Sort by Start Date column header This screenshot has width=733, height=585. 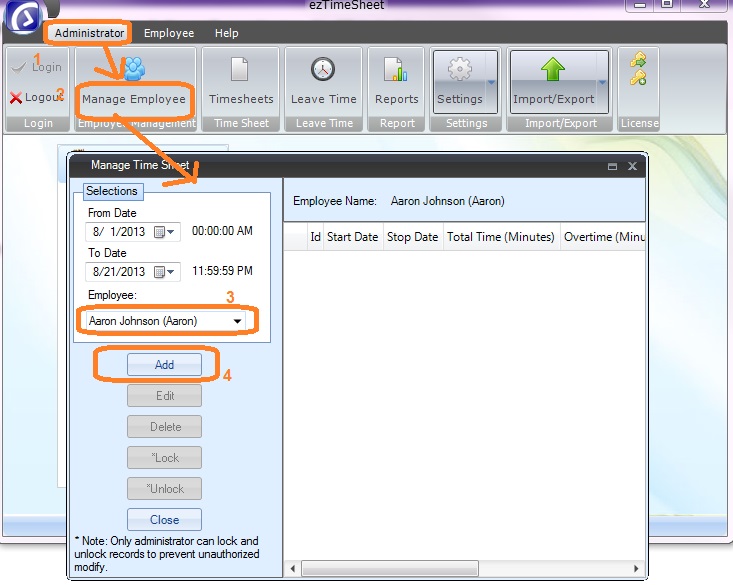[x=352, y=237]
